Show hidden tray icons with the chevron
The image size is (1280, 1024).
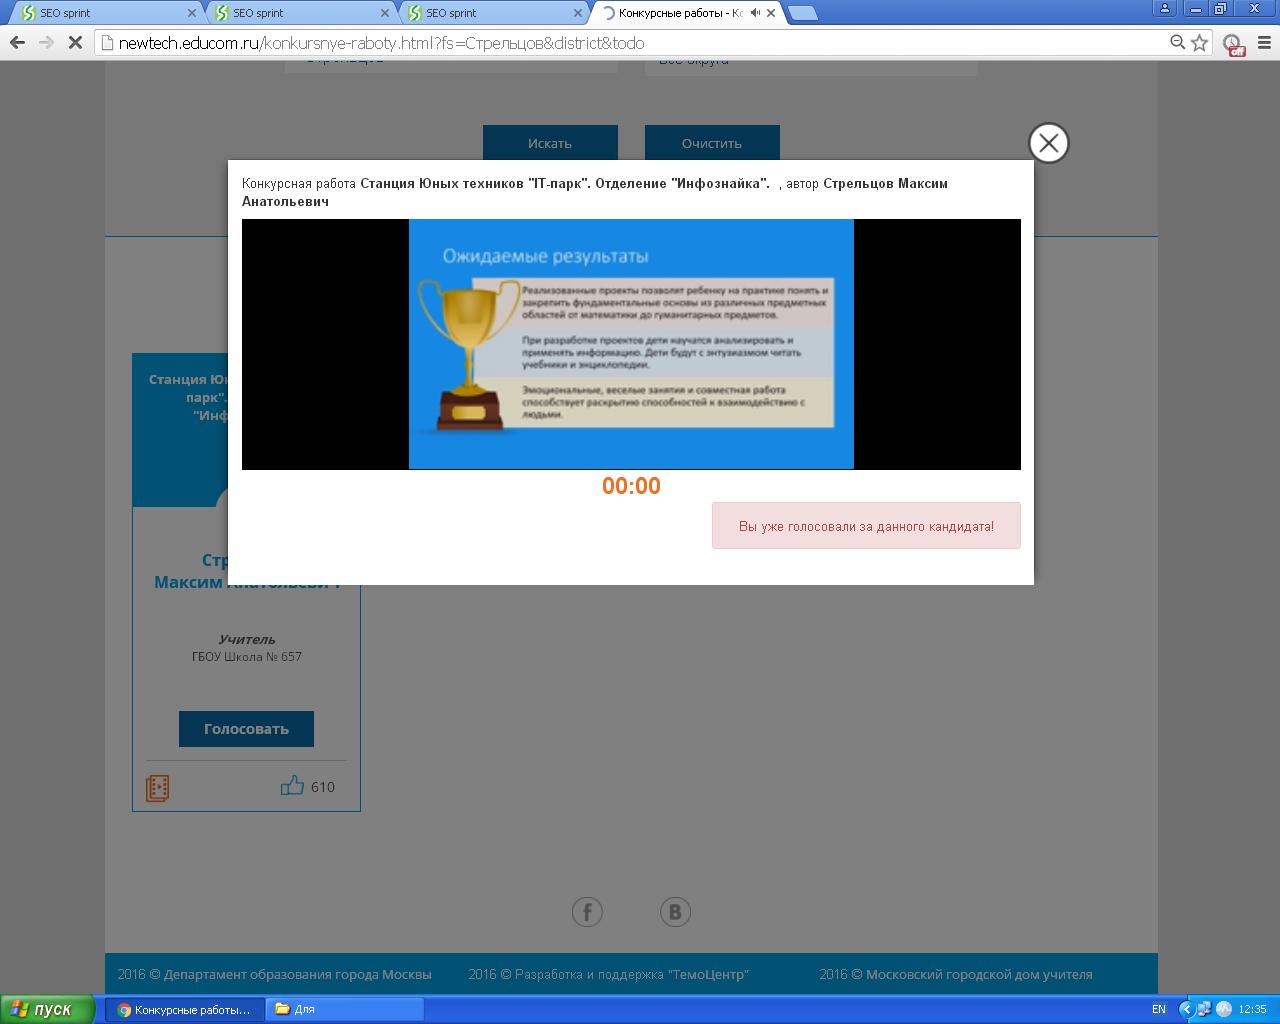1187,1009
